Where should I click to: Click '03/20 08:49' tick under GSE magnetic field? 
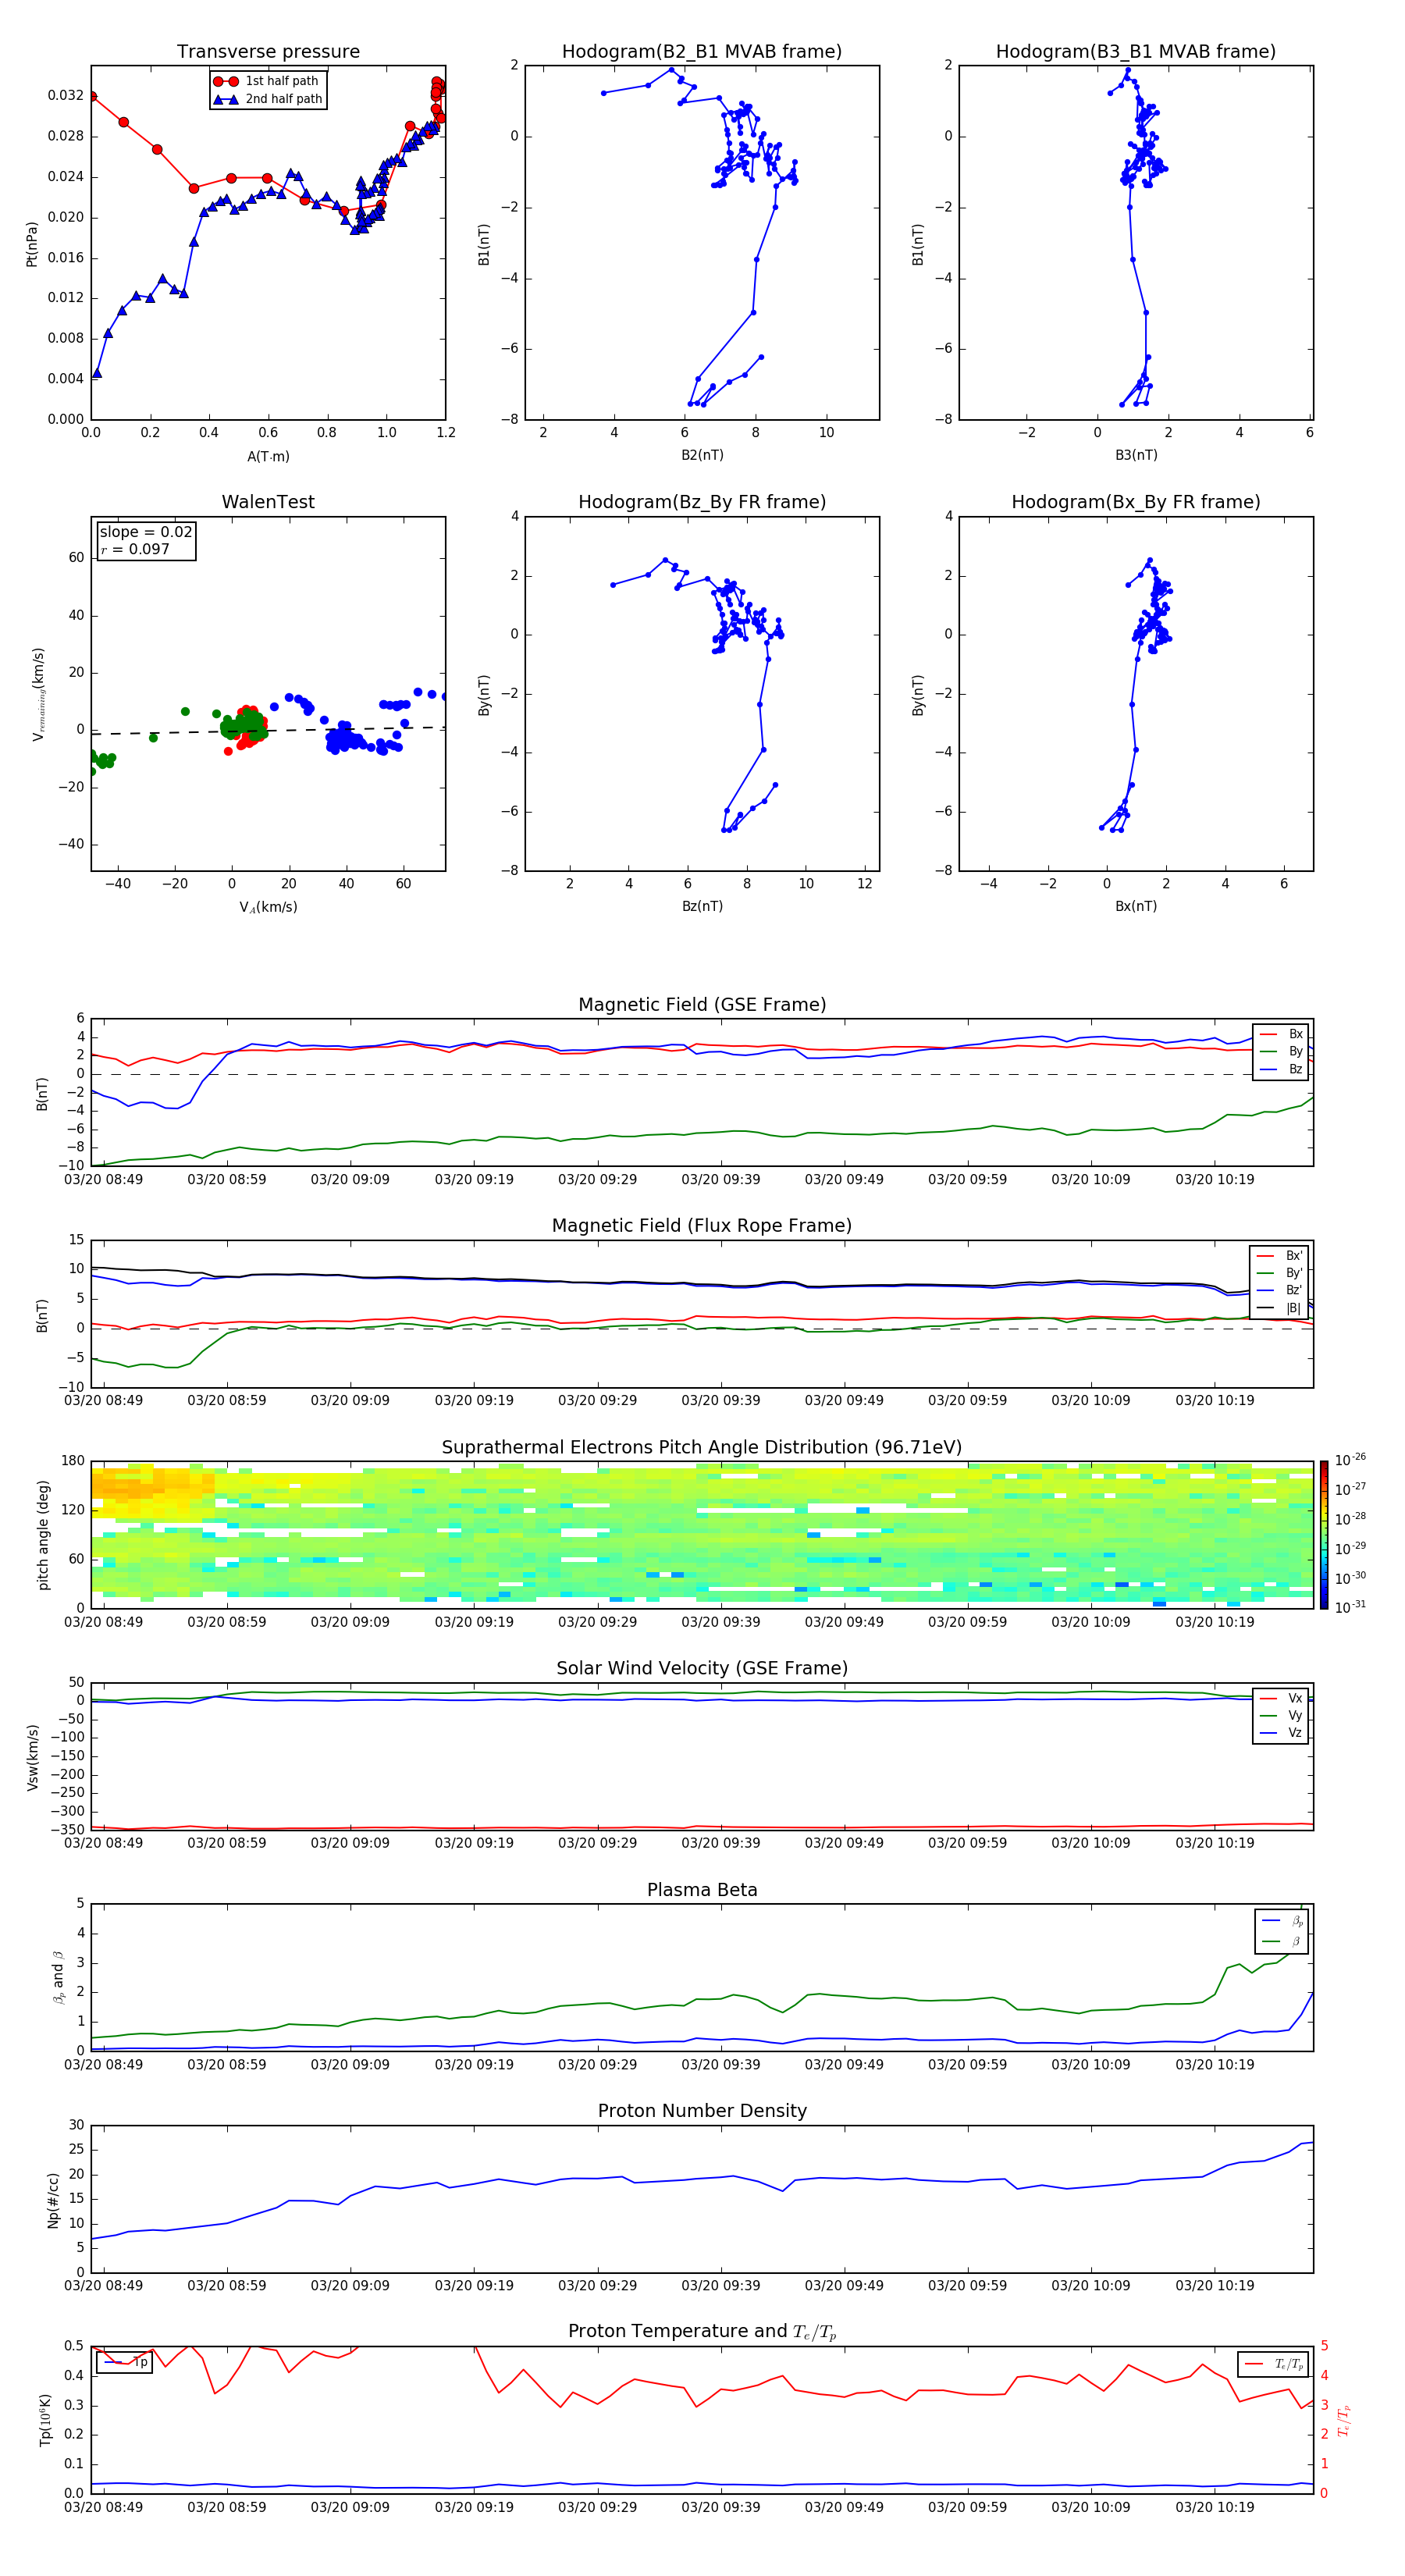tap(104, 1179)
